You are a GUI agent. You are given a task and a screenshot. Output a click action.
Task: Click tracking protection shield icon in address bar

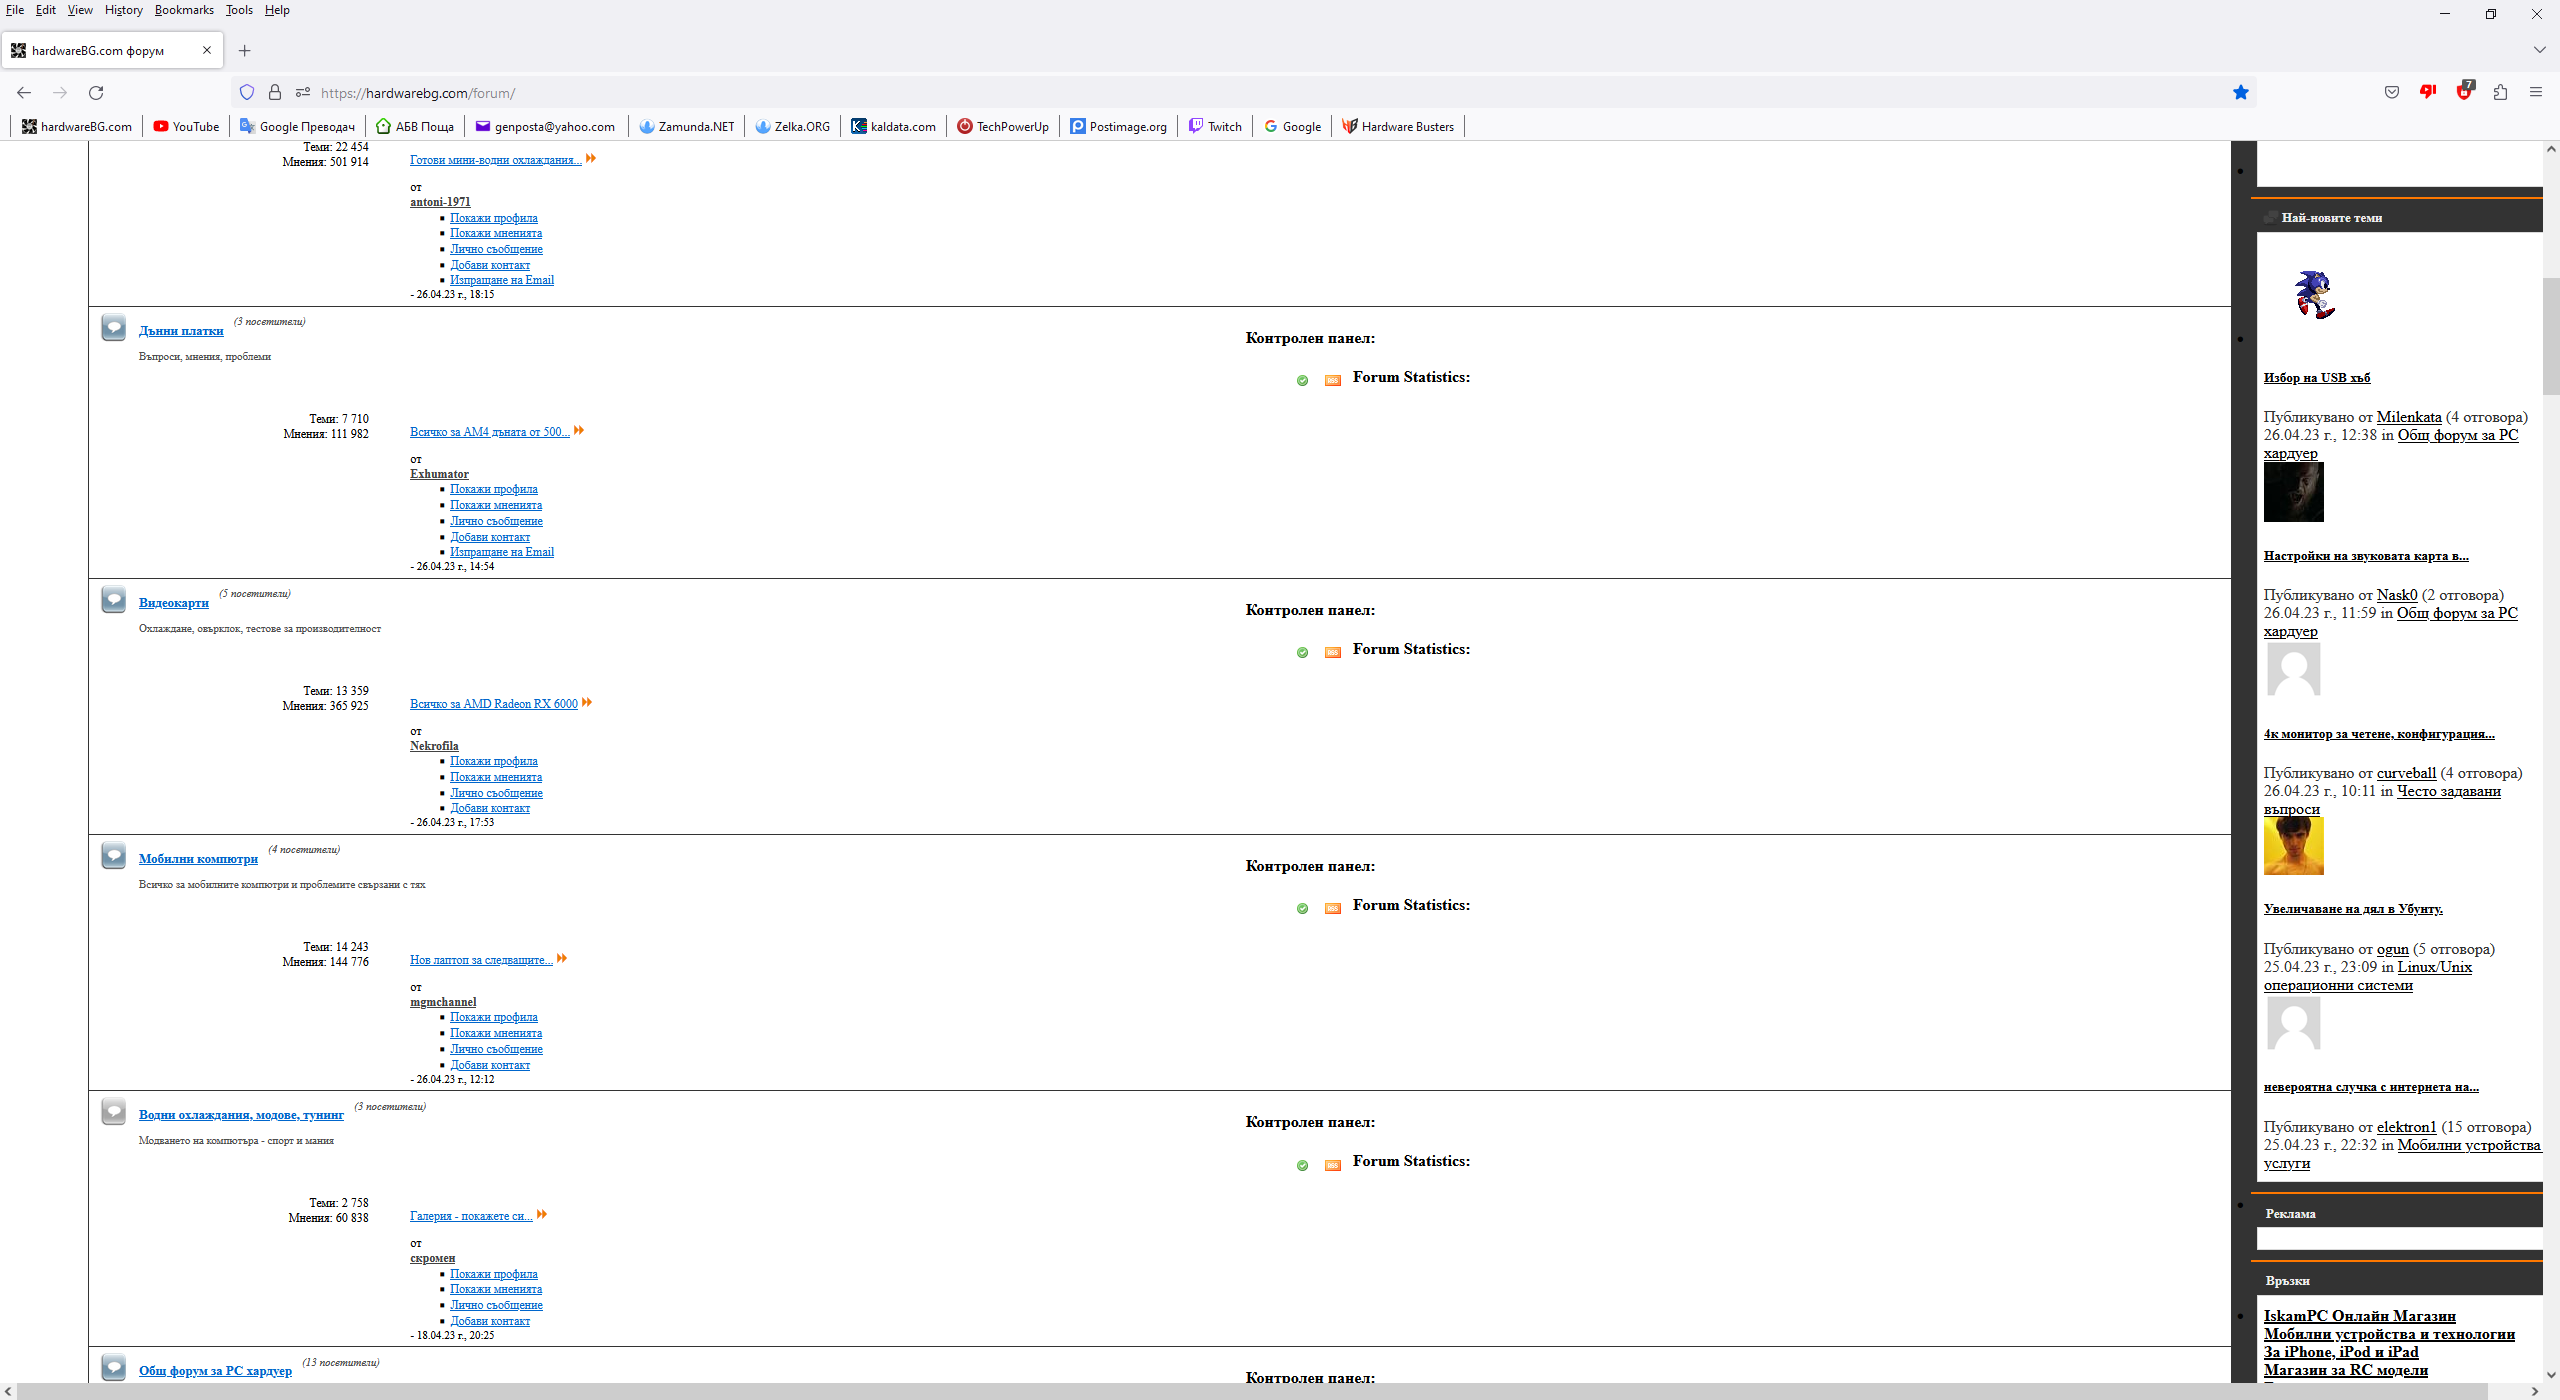pyautogui.click(x=247, y=93)
